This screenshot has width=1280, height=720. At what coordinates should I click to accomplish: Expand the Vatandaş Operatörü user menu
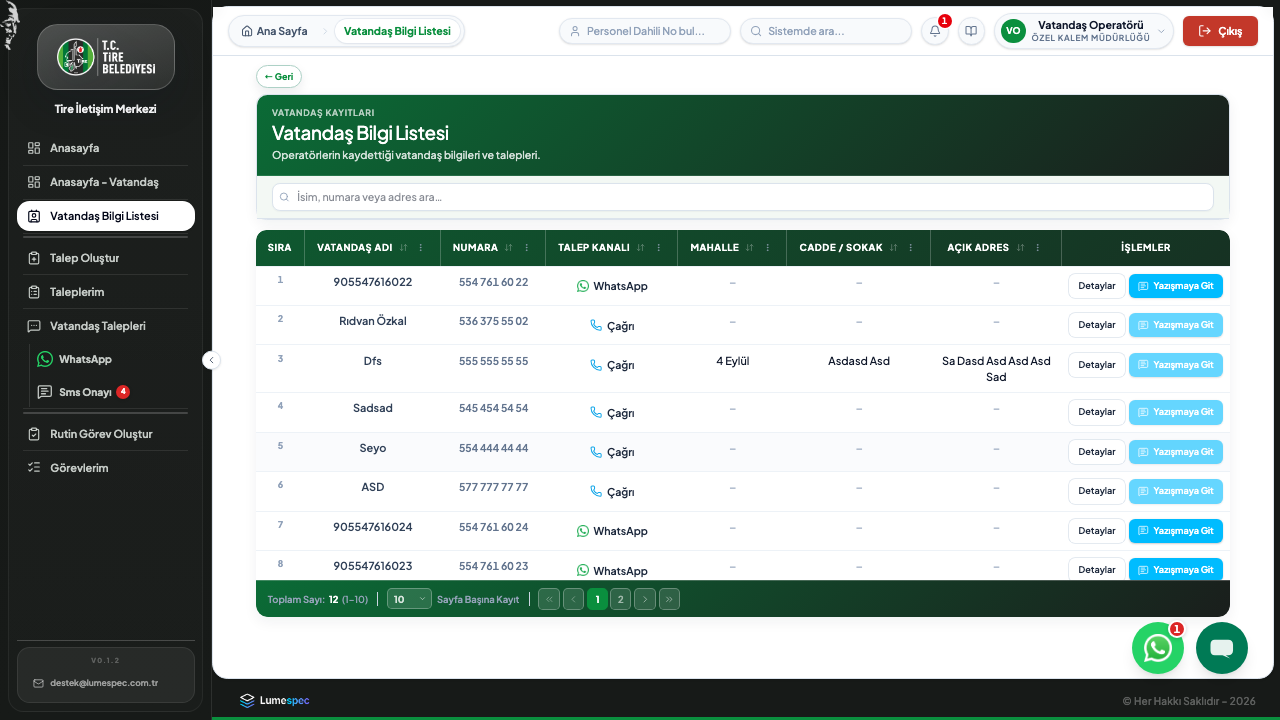[x=1083, y=31]
